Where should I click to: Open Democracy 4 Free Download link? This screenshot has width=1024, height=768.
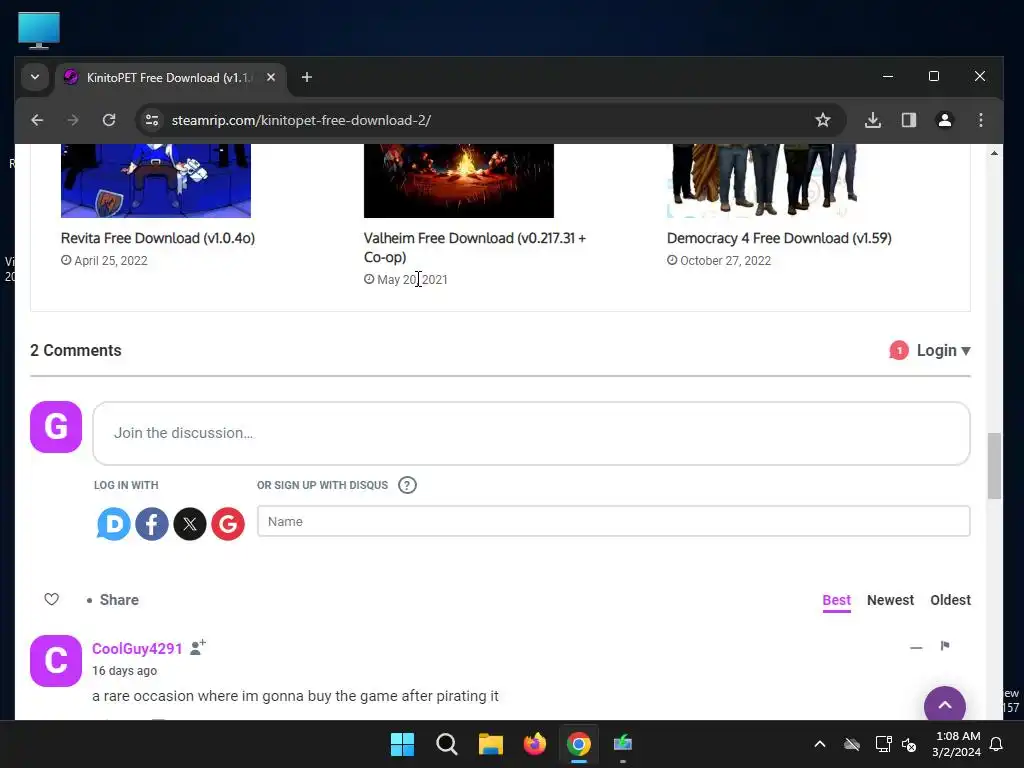(779, 238)
